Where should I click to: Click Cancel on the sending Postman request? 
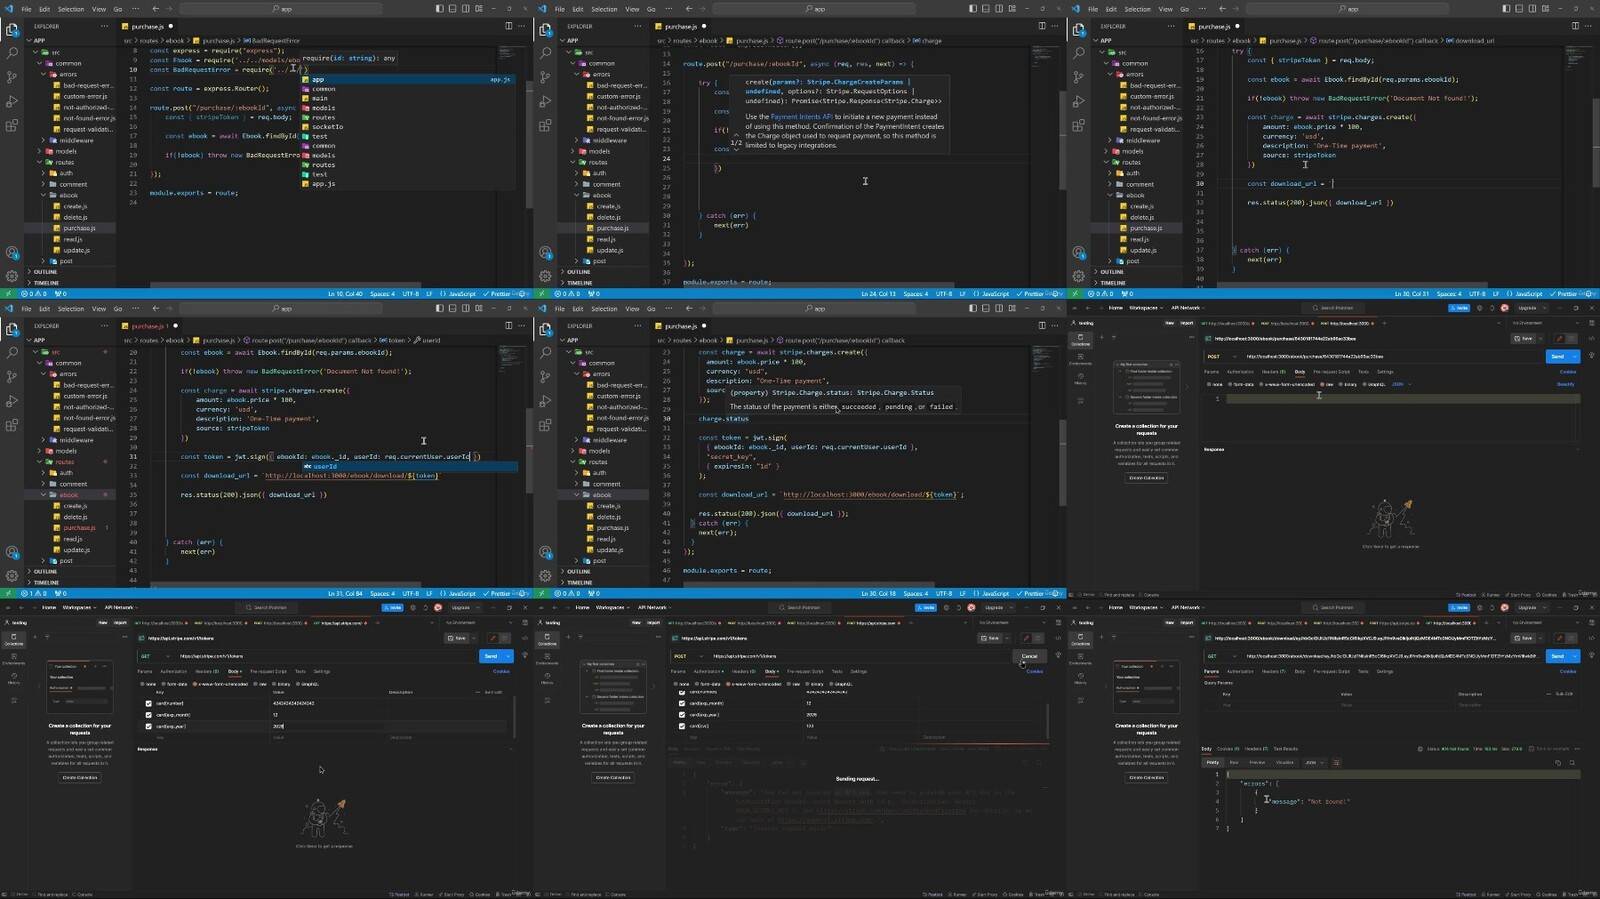point(1029,656)
